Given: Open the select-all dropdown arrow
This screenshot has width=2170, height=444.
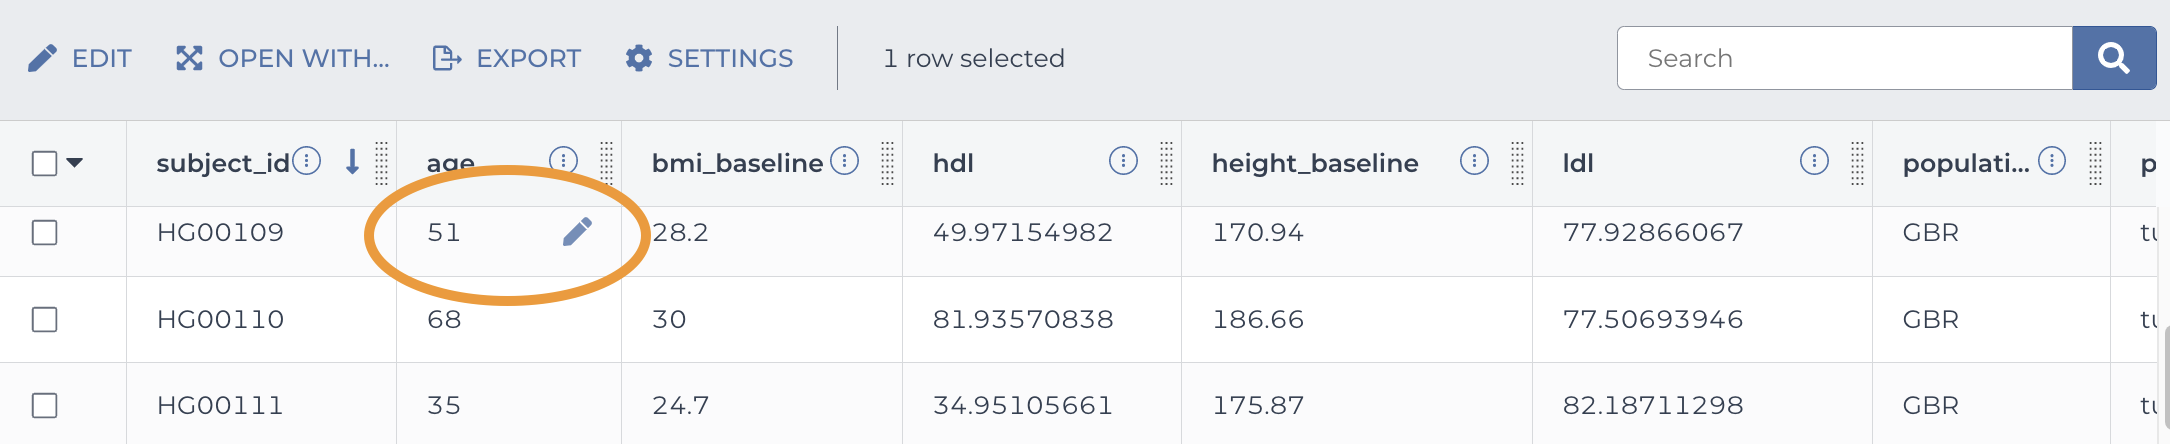Looking at the screenshot, I should [x=75, y=162].
